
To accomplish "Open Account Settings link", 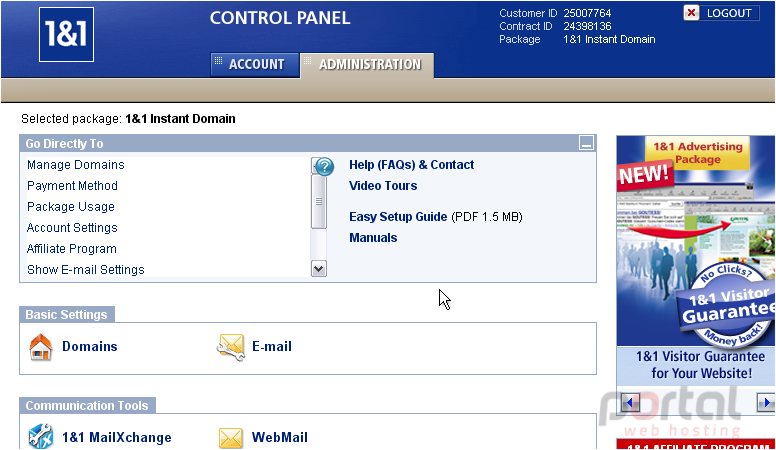I will [72, 228].
